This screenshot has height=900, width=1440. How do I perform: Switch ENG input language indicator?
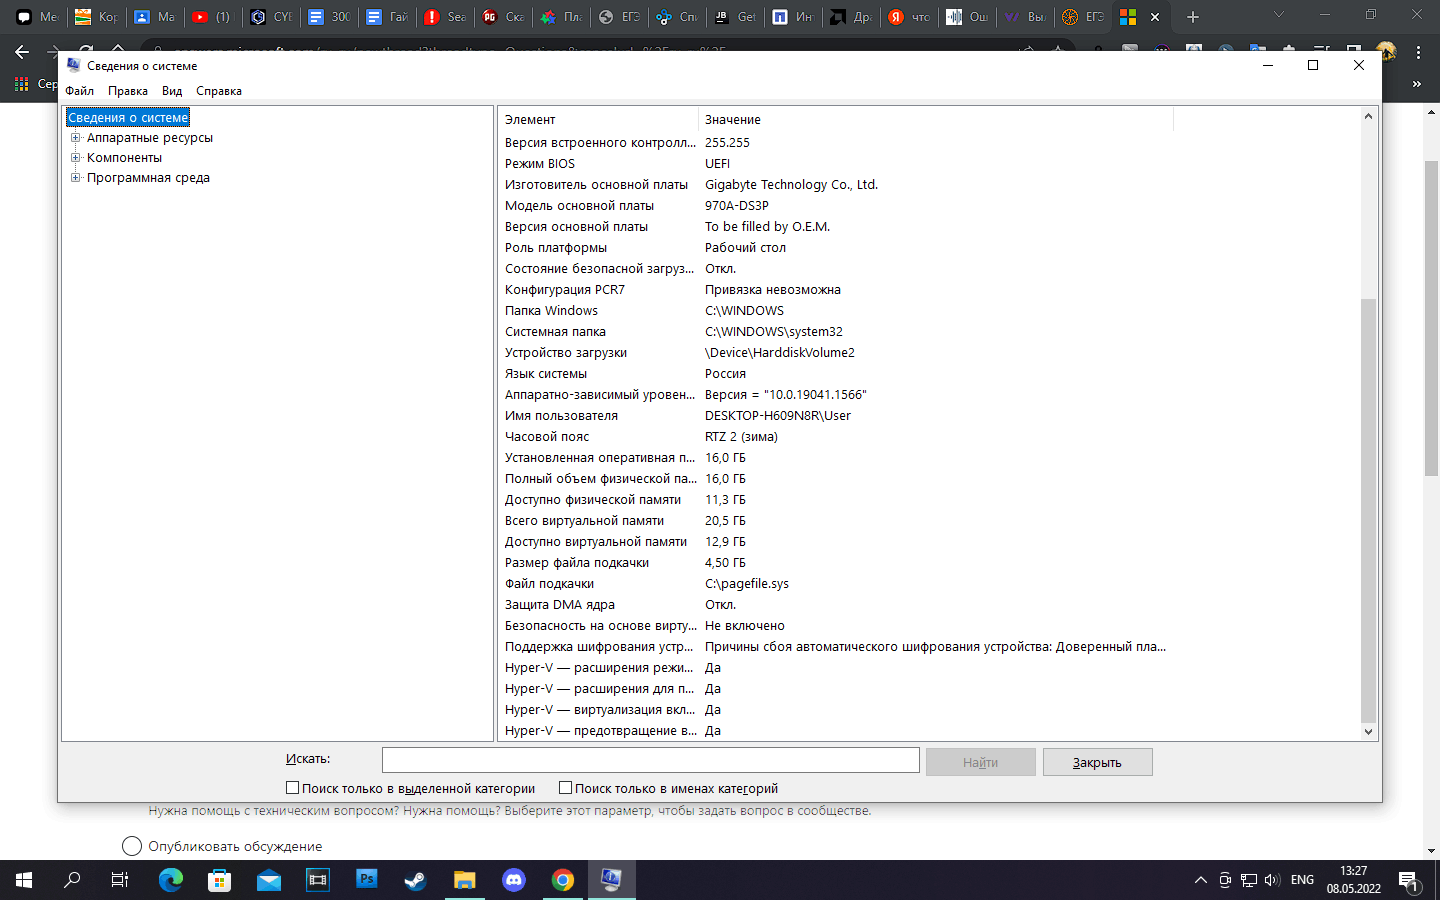(x=1302, y=880)
